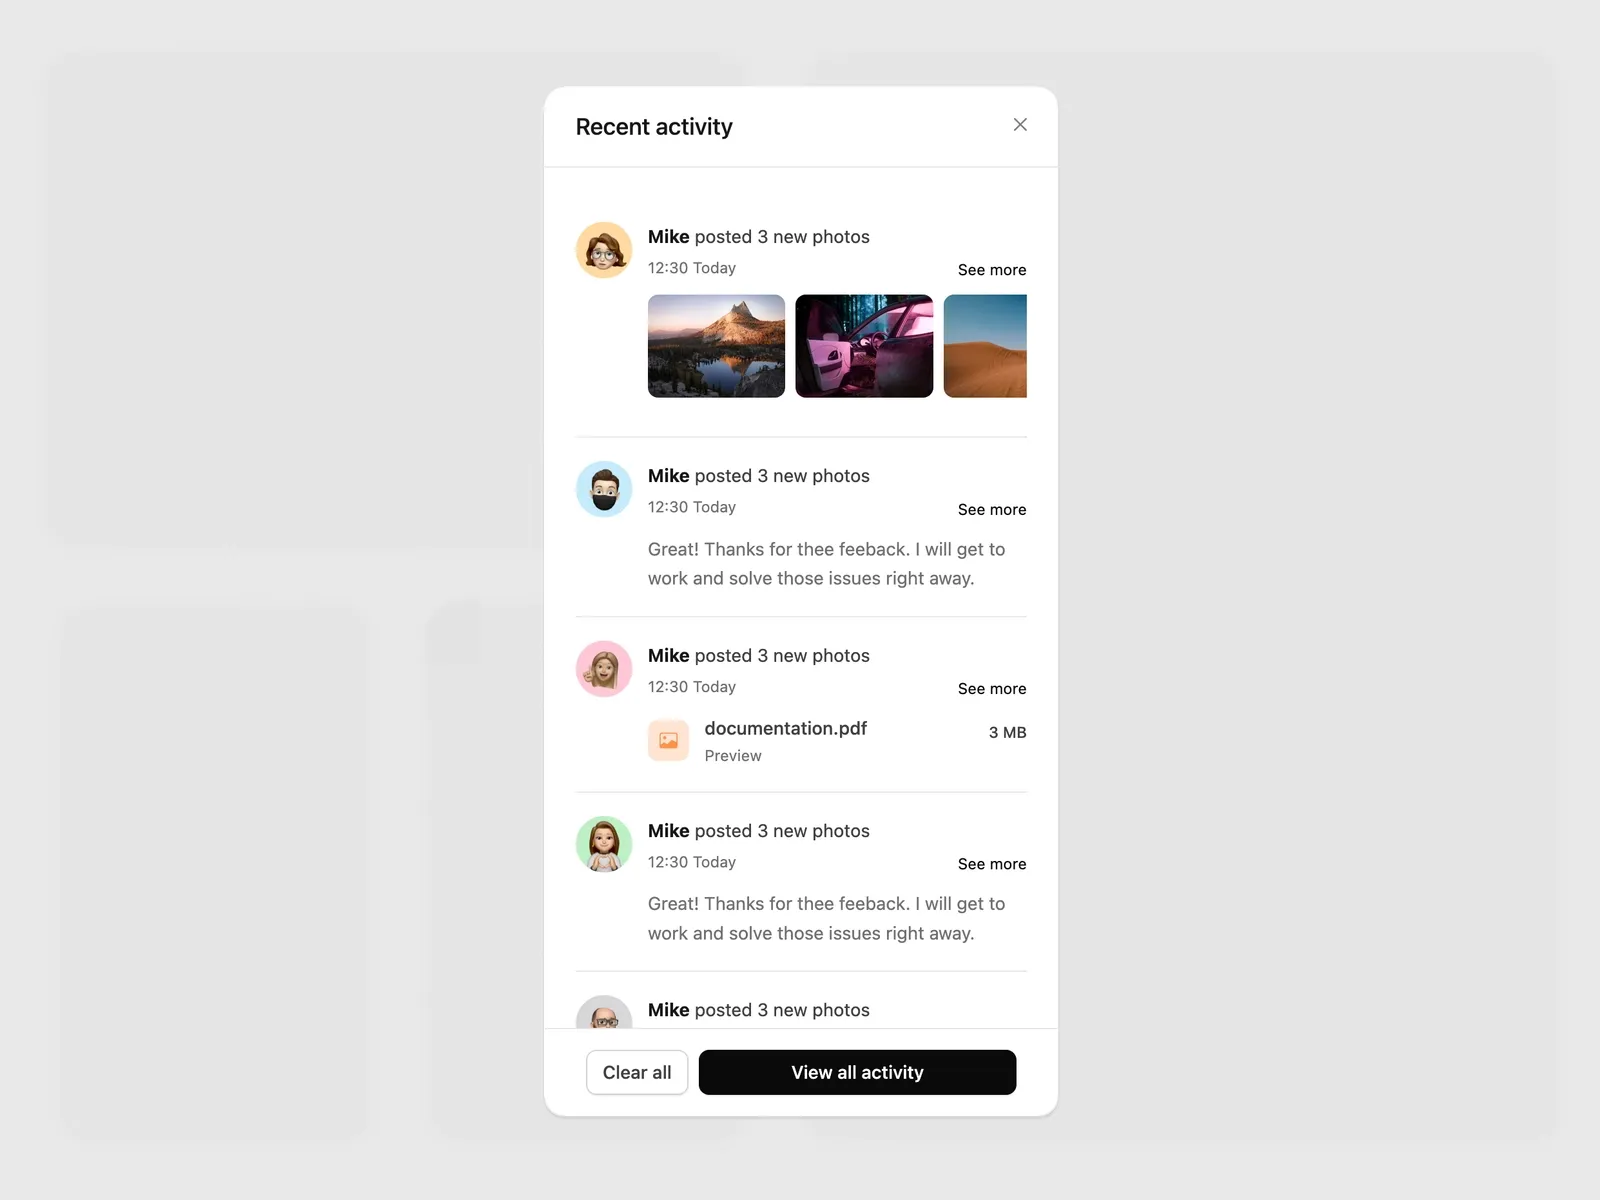Open the pink car interior photo thumbnail
This screenshot has width=1600, height=1200.
(864, 346)
